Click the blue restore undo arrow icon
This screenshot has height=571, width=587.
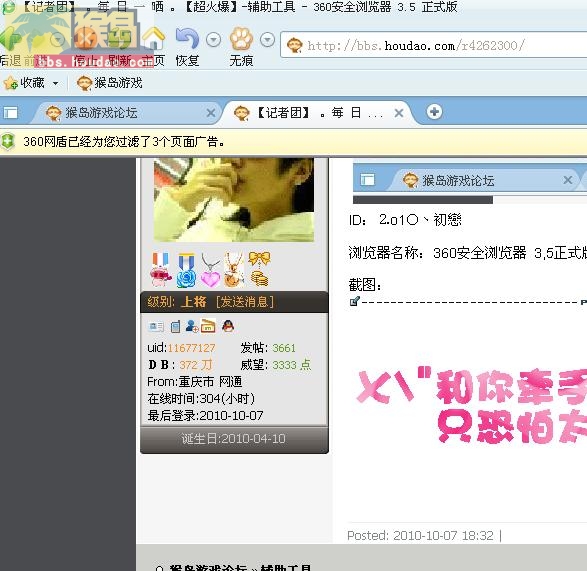point(188,39)
